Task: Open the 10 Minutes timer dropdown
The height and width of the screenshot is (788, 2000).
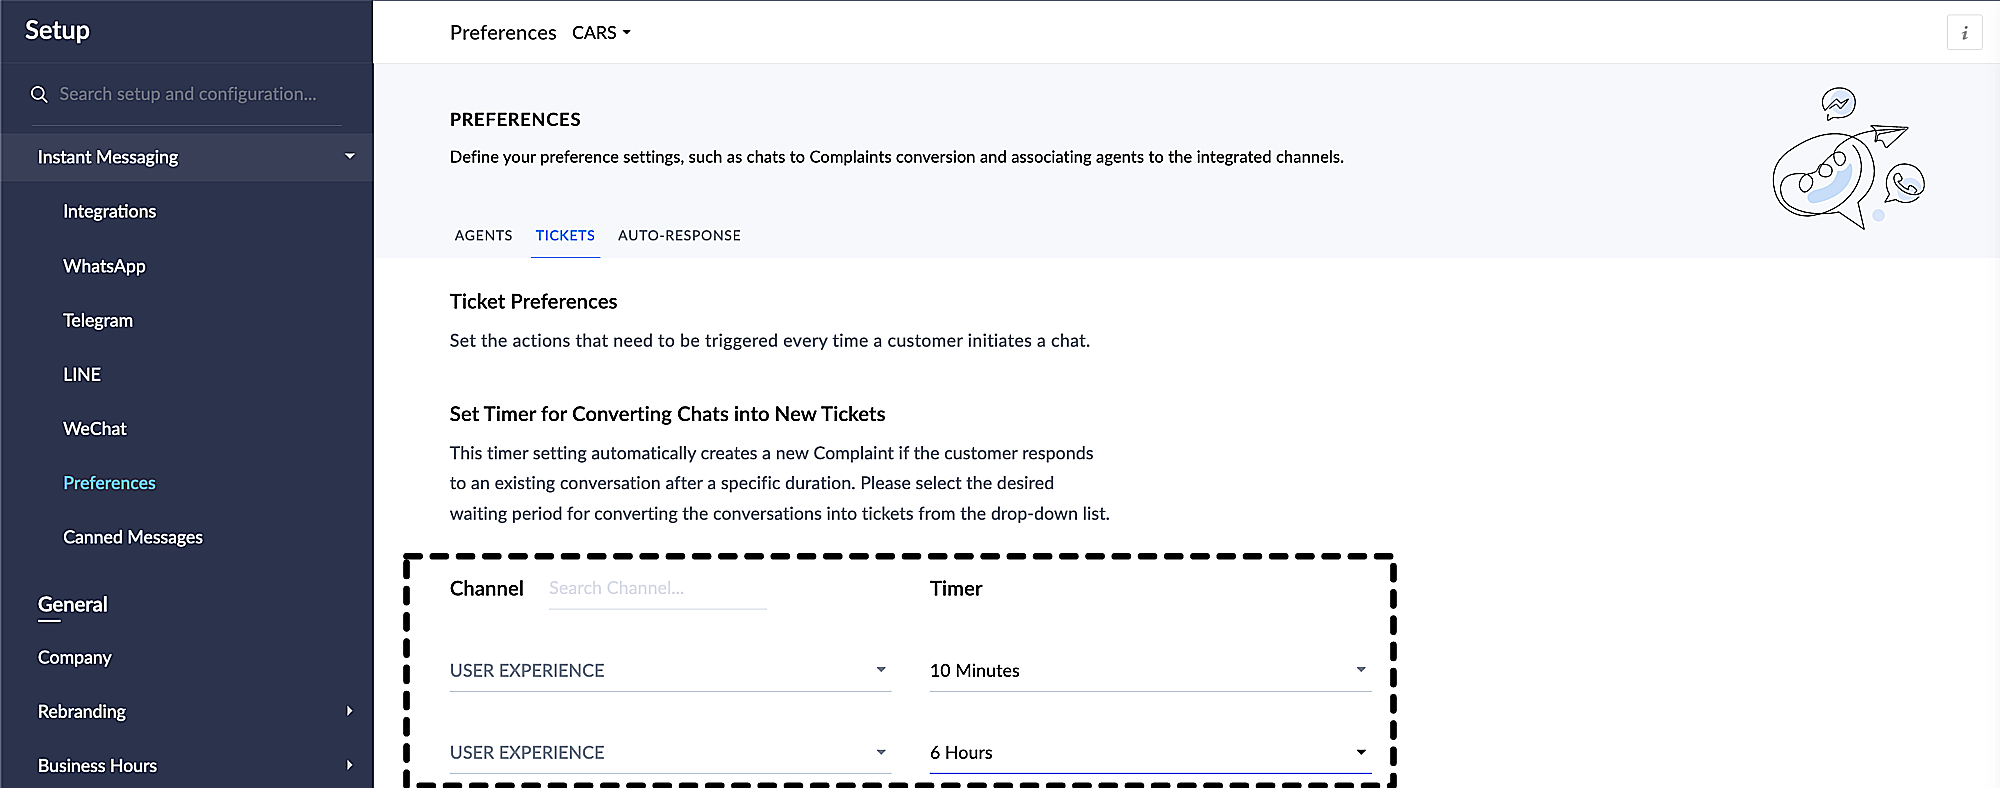Action: (x=1150, y=671)
